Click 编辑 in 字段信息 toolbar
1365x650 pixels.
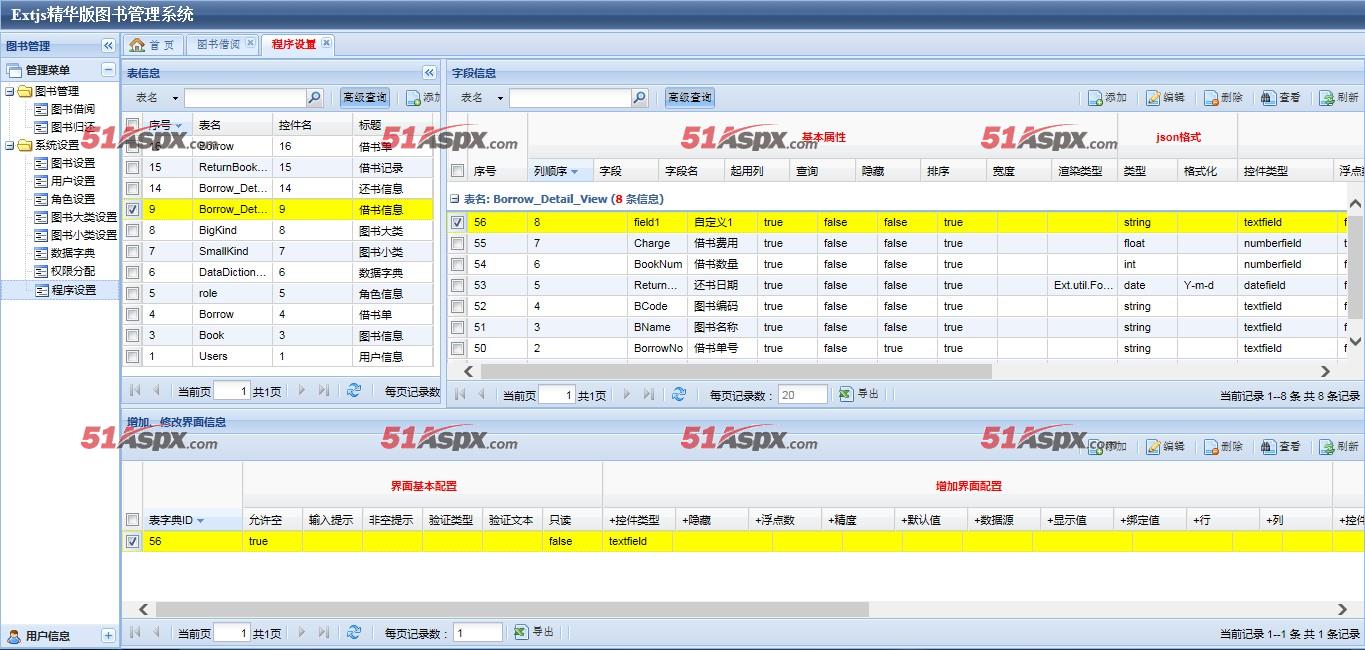pos(1166,98)
